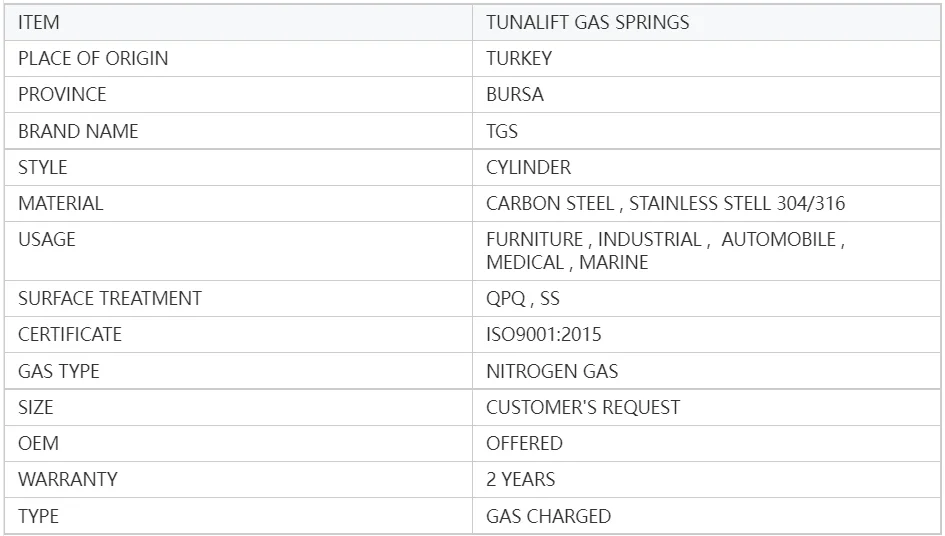Click the USAGE row label
The height and width of the screenshot is (536, 945).
point(46,239)
